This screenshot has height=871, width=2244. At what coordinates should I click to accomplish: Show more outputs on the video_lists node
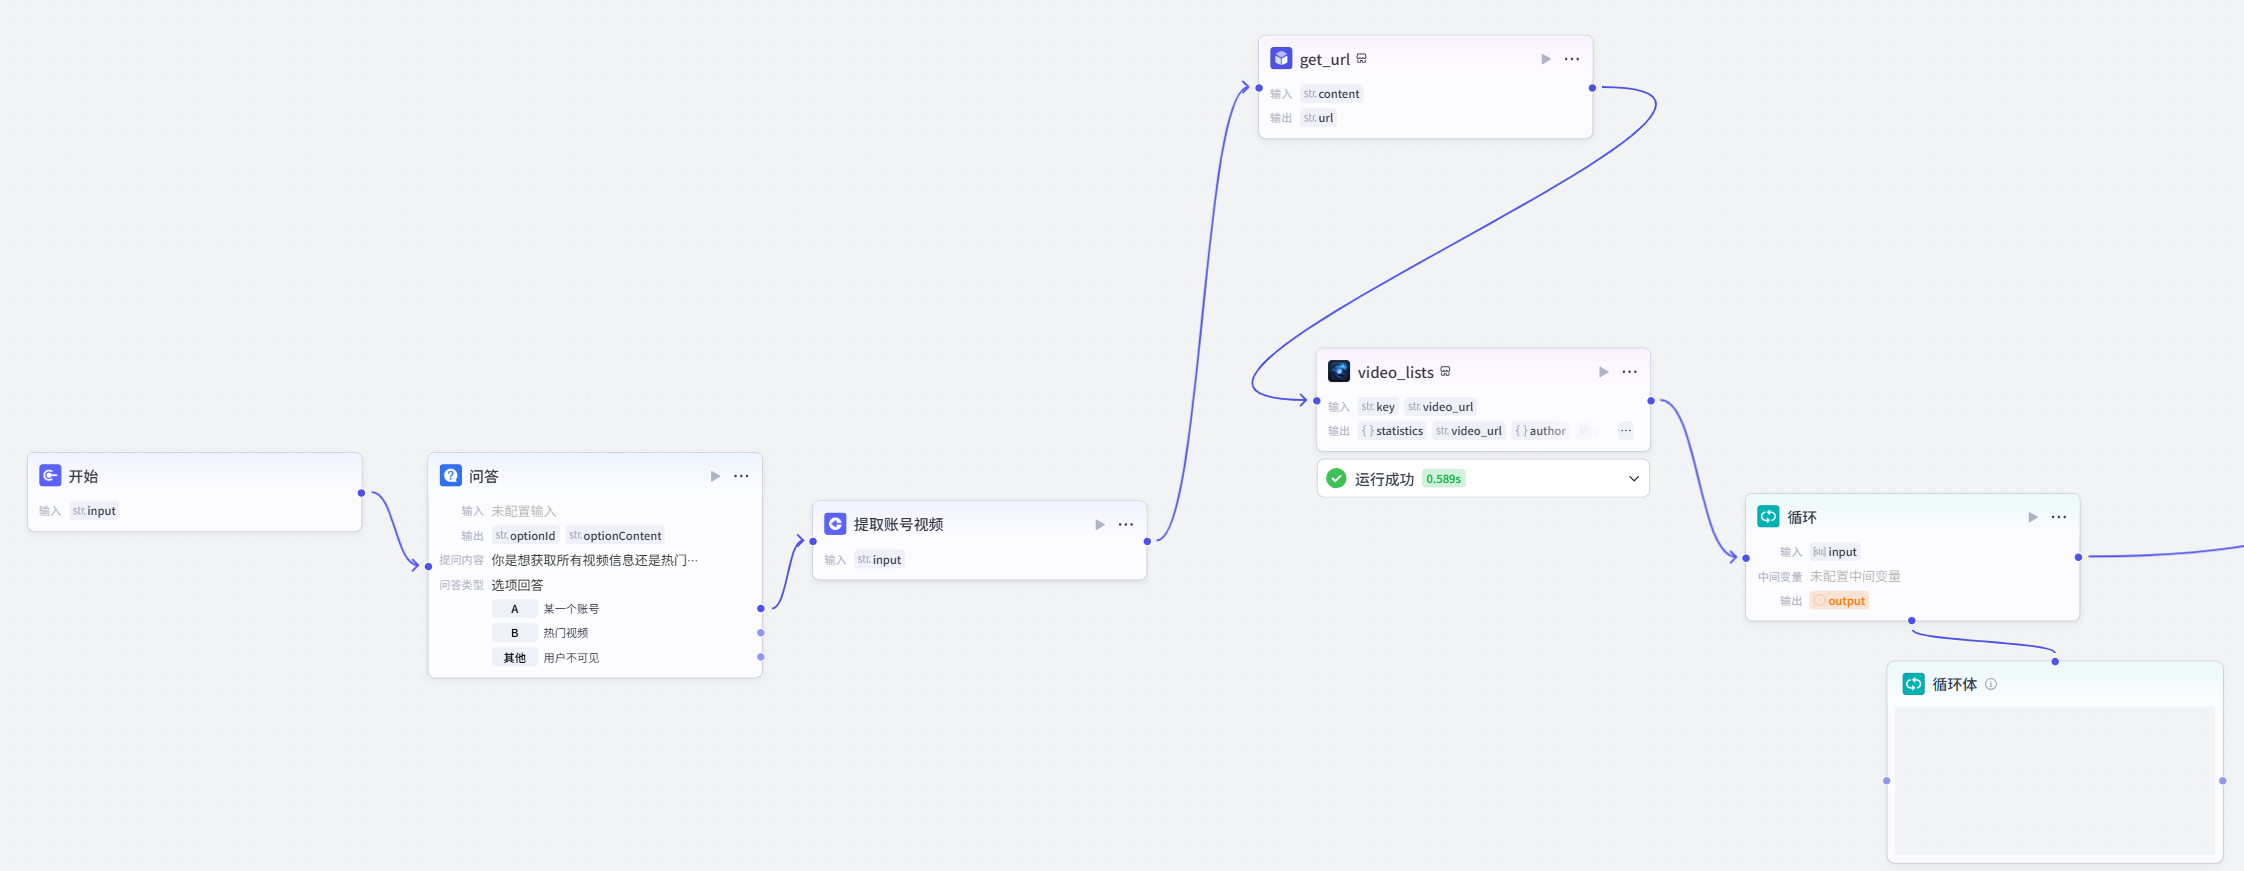[1626, 431]
